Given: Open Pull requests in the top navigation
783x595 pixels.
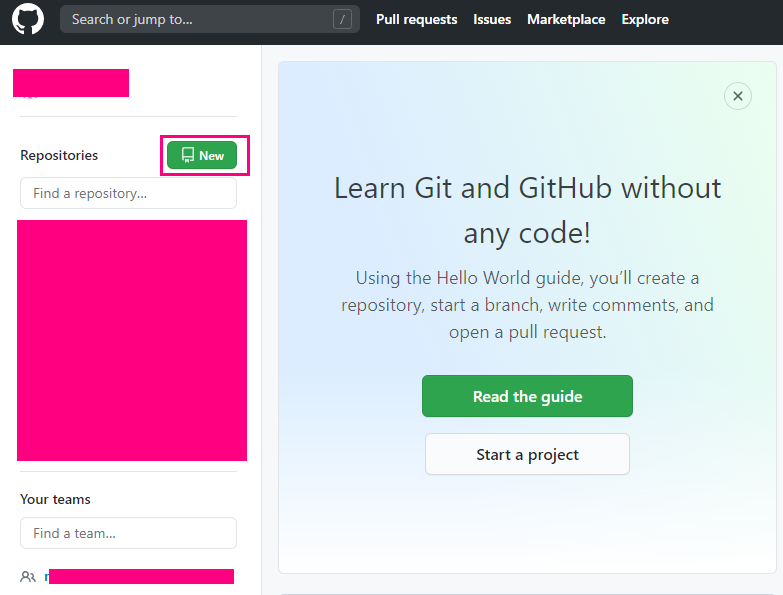Looking at the screenshot, I should tap(416, 19).
